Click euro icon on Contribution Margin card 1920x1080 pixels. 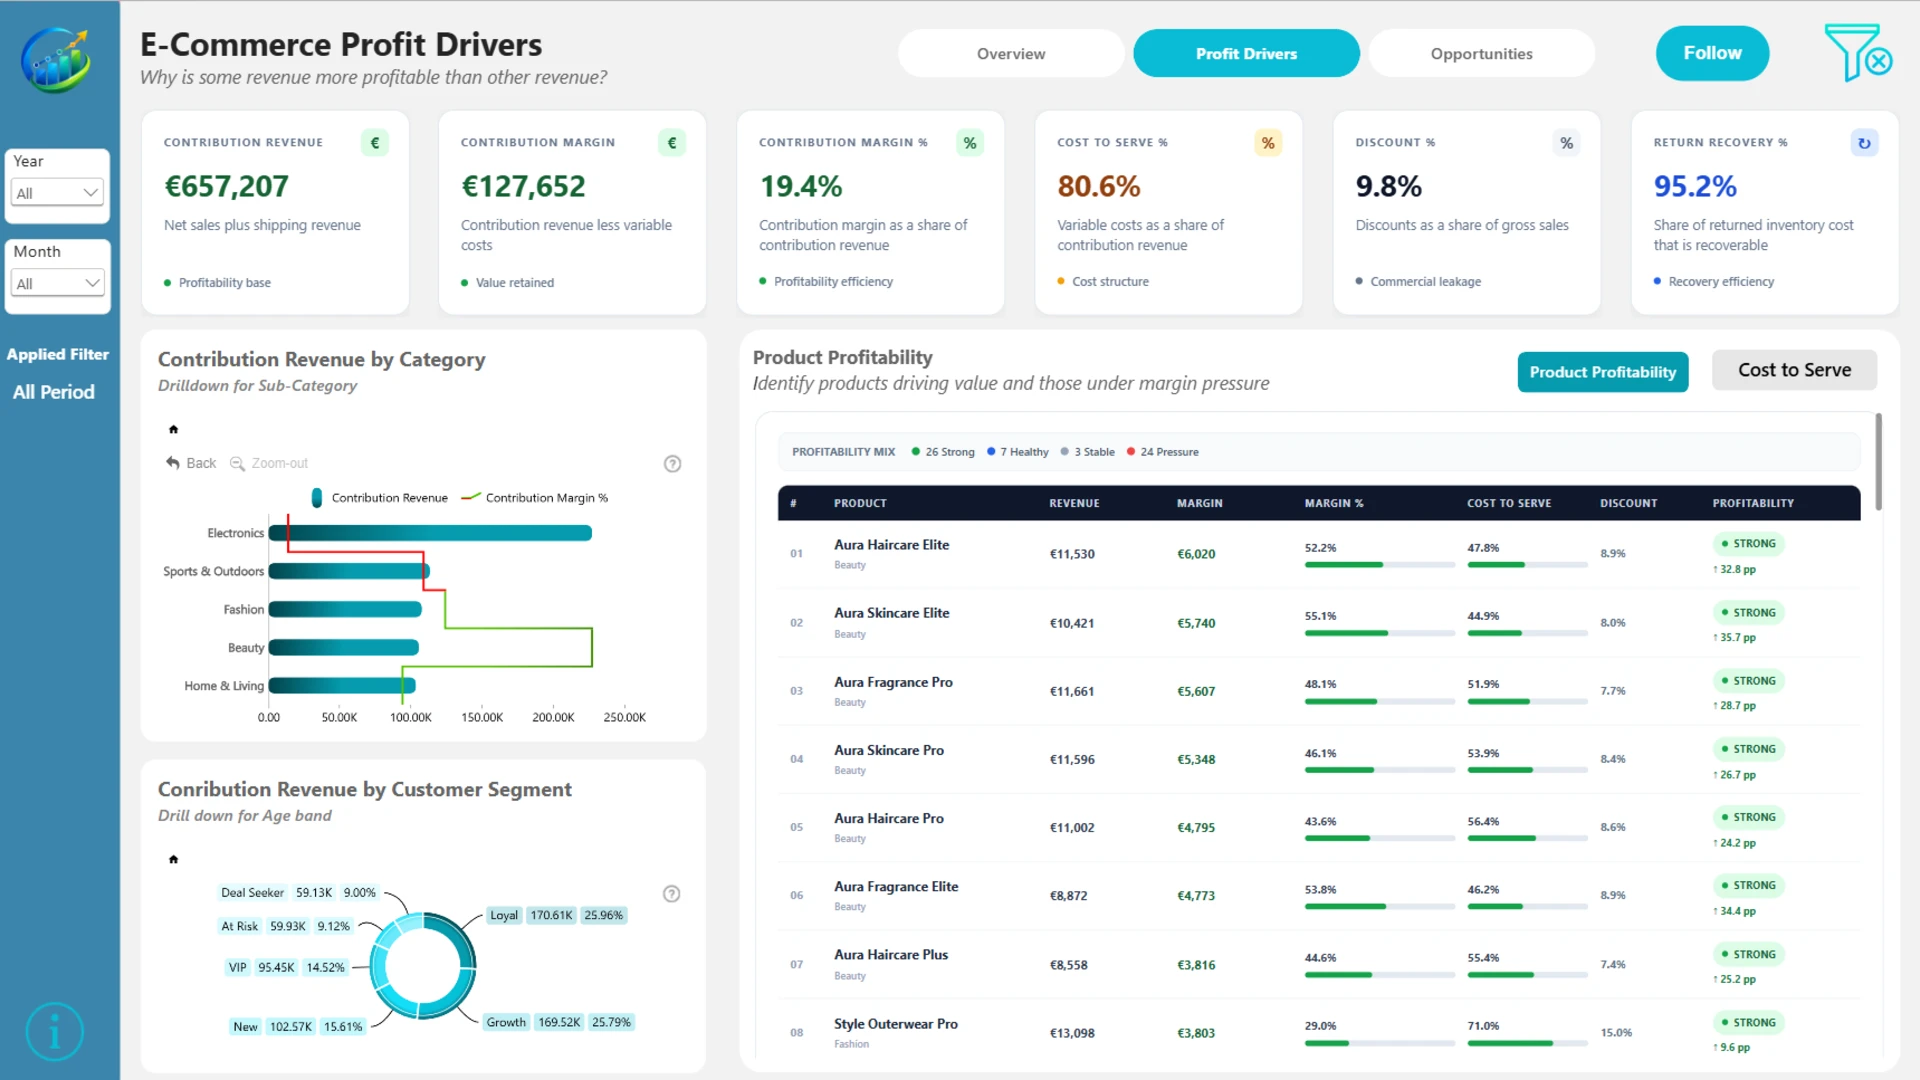[x=672, y=143]
